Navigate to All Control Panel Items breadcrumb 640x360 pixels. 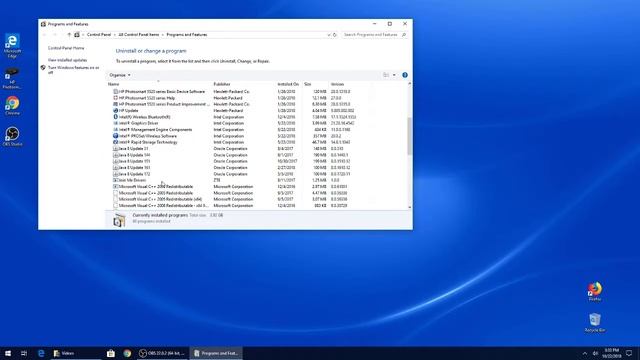coord(139,35)
